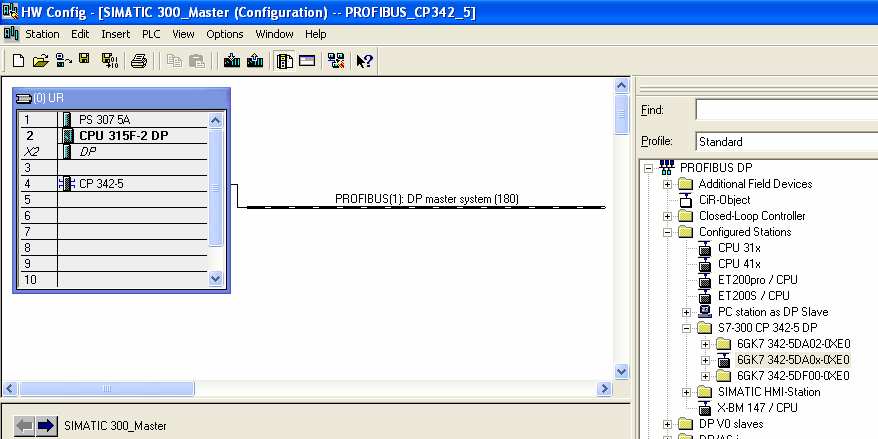The width and height of the screenshot is (878, 439).
Task: Open the Insert menu
Action: tap(115, 34)
